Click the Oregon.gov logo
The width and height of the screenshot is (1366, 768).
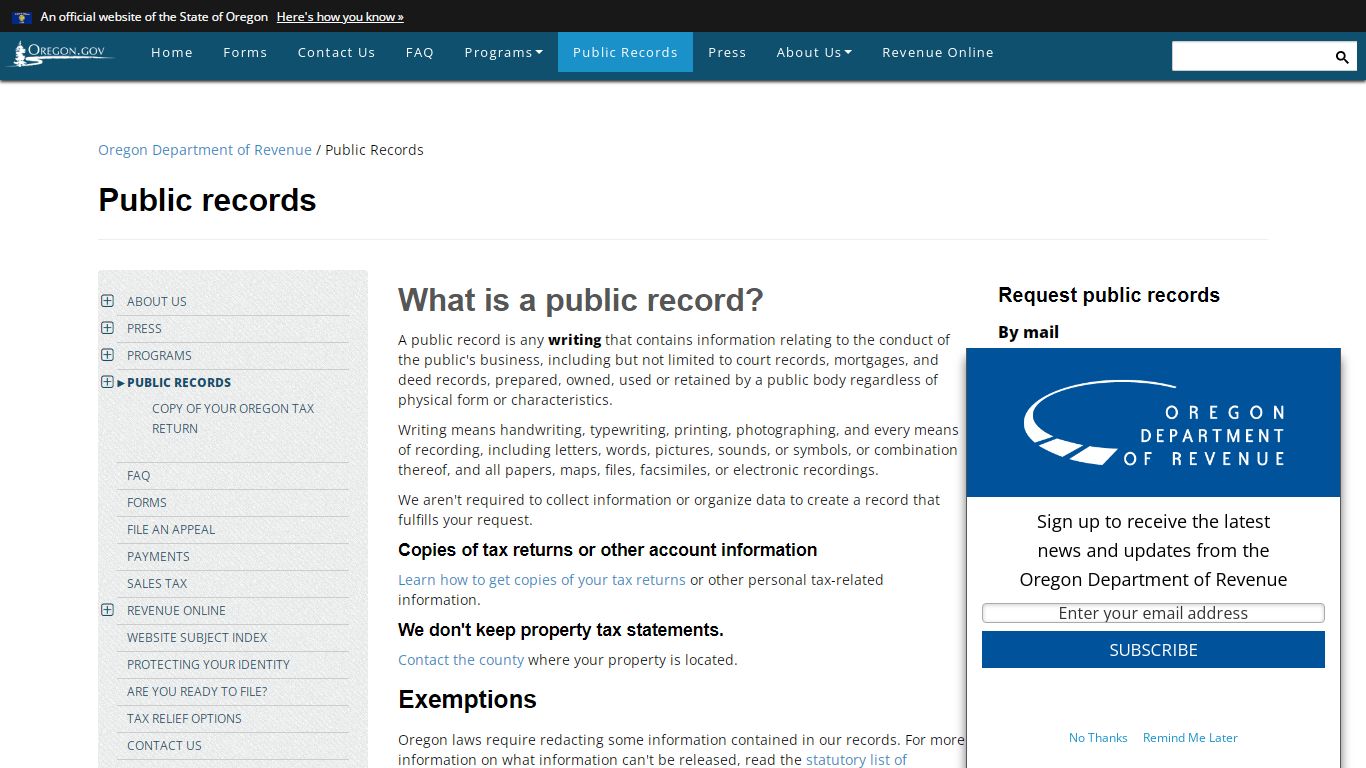coord(61,53)
